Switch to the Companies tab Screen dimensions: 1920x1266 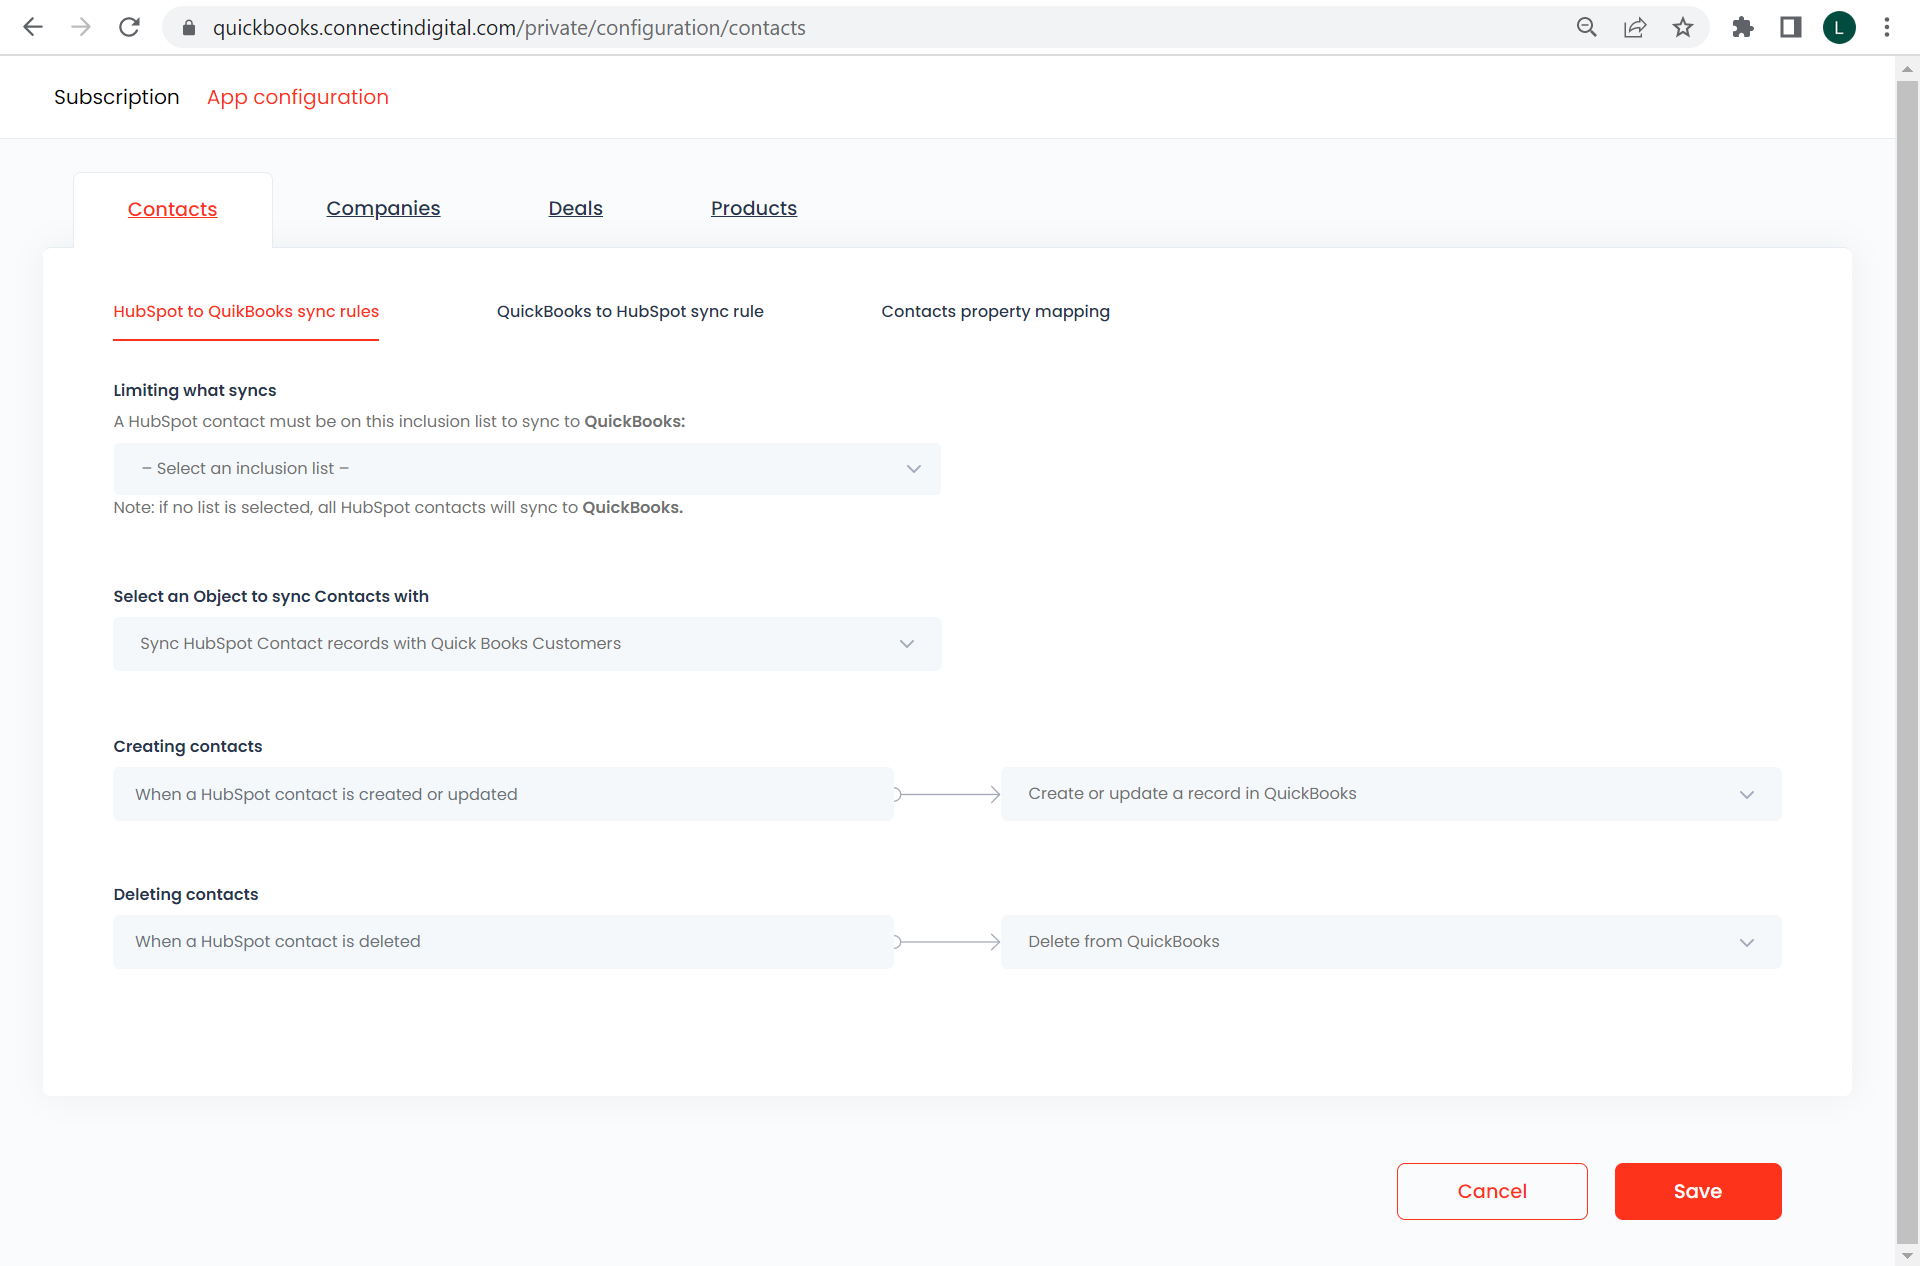(x=383, y=208)
